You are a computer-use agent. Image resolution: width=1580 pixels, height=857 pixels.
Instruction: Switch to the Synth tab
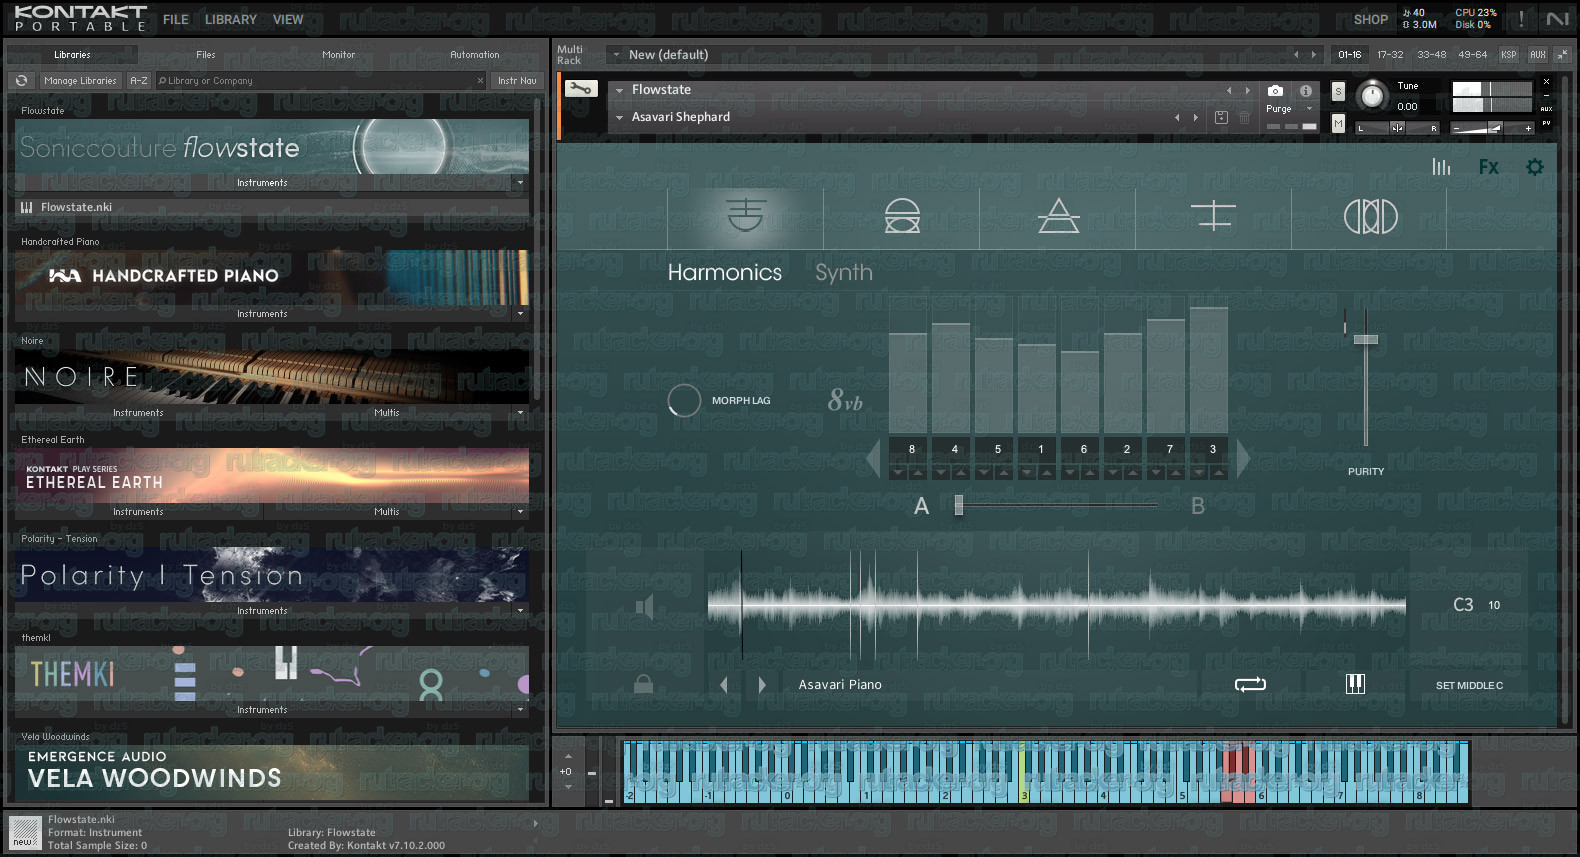[844, 272]
